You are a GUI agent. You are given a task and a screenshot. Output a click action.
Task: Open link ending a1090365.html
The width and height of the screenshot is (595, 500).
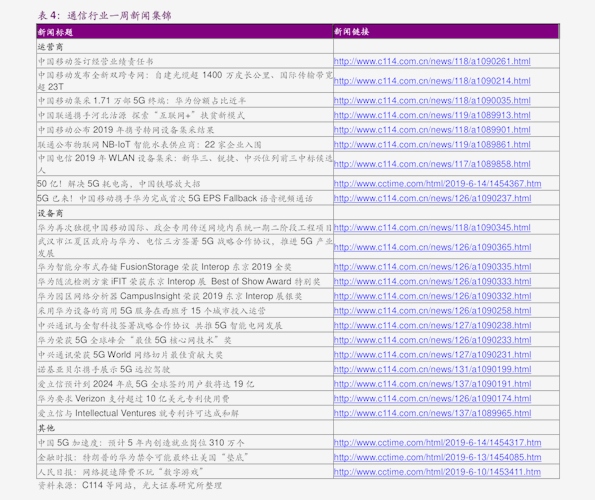click(x=432, y=247)
